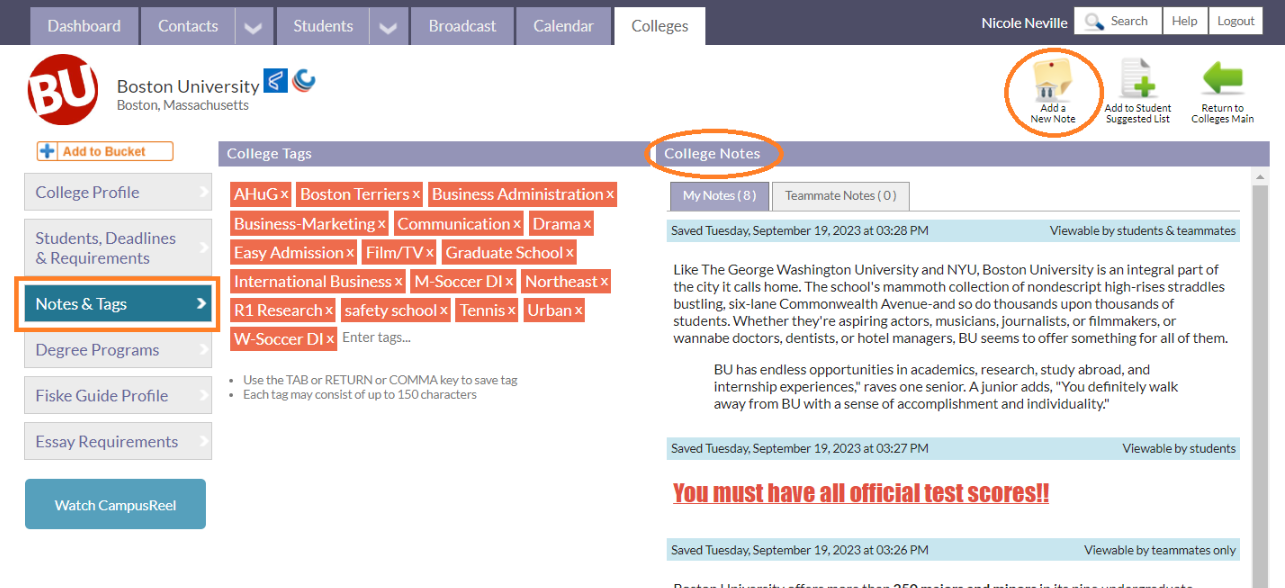Click the Return to Colleges Main arrow icon
This screenshot has height=588, width=1285.
coord(1222,80)
